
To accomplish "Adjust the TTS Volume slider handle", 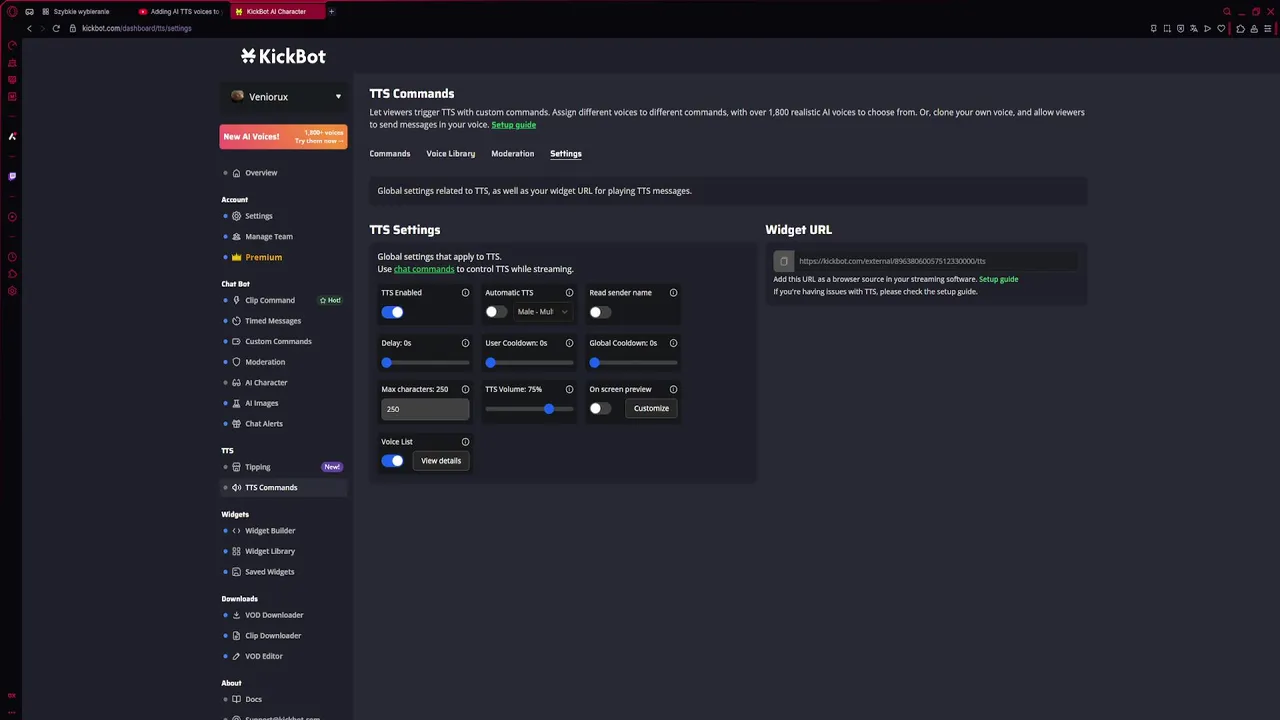I will click(x=549, y=409).
